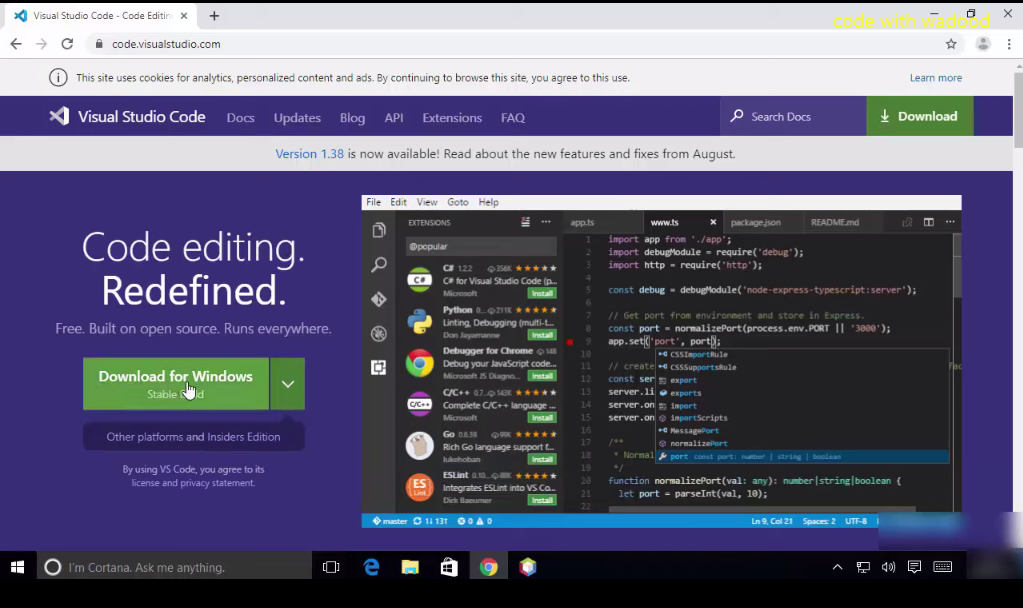
Task: Open a new browser tab with plus
Action: click(x=214, y=16)
